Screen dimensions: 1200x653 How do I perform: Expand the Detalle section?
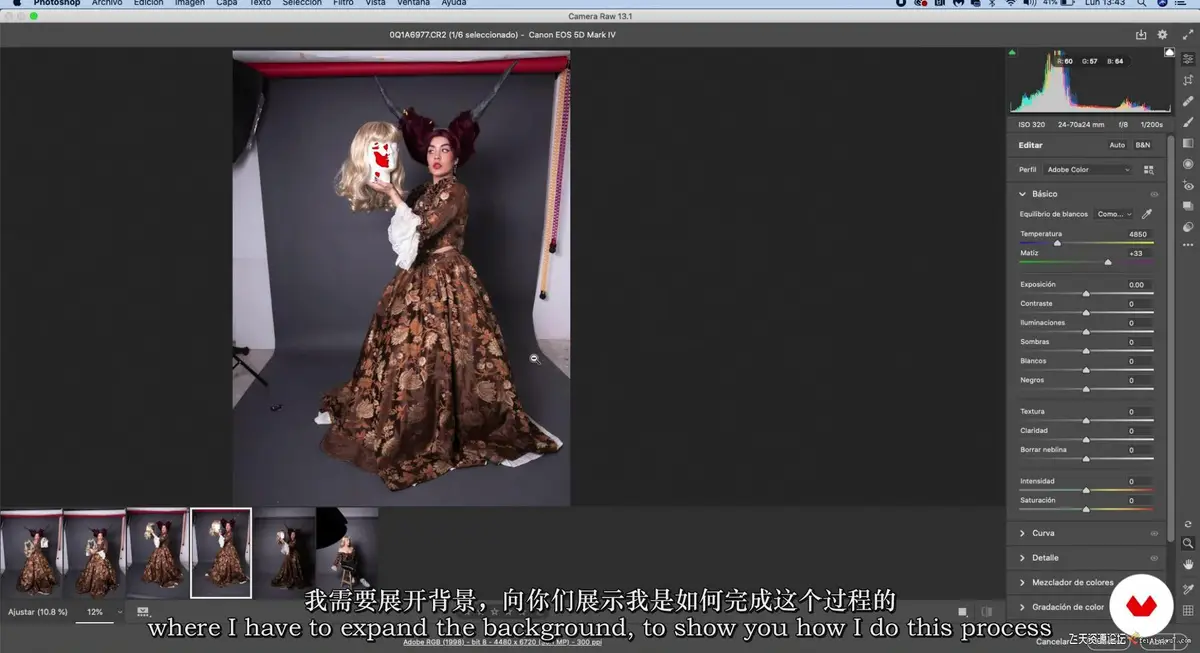coord(1022,558)
